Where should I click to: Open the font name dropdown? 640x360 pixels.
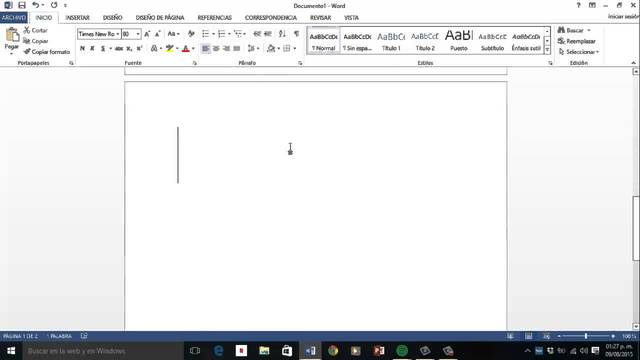pyautogui.click(x=118, y=34)
